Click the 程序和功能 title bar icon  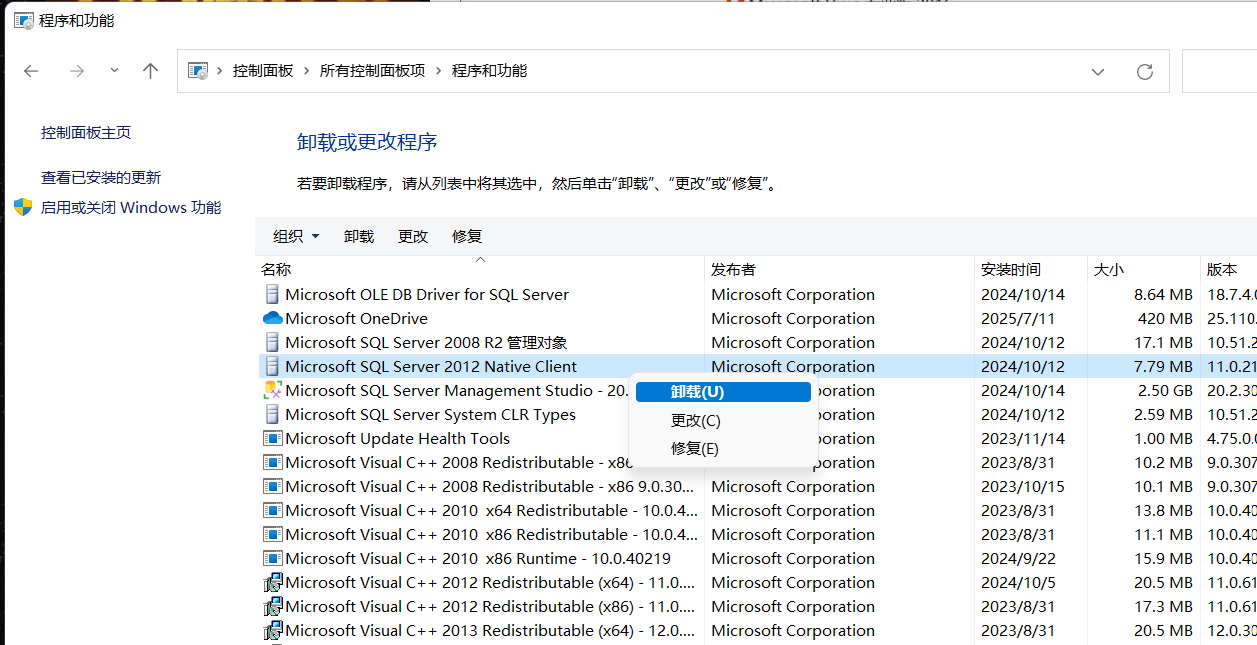(23, 20)
